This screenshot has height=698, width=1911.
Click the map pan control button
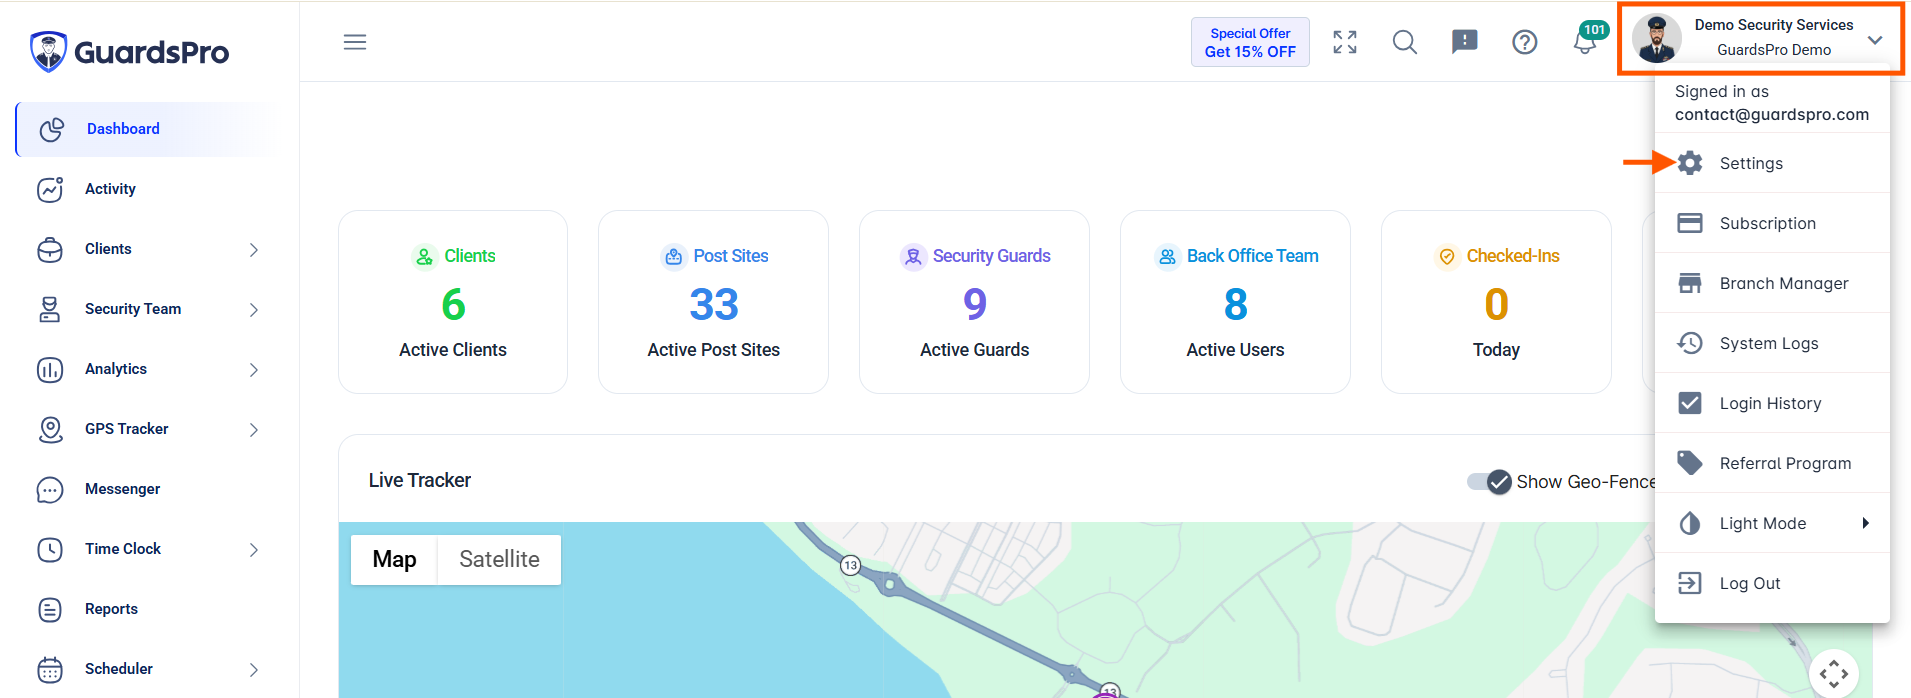coord(1834,674)
